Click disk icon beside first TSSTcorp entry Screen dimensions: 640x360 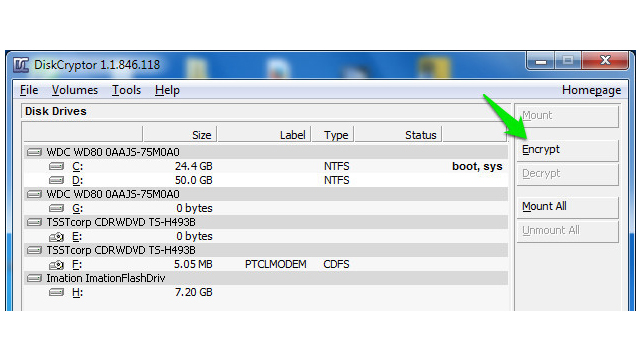click(34, 222)
